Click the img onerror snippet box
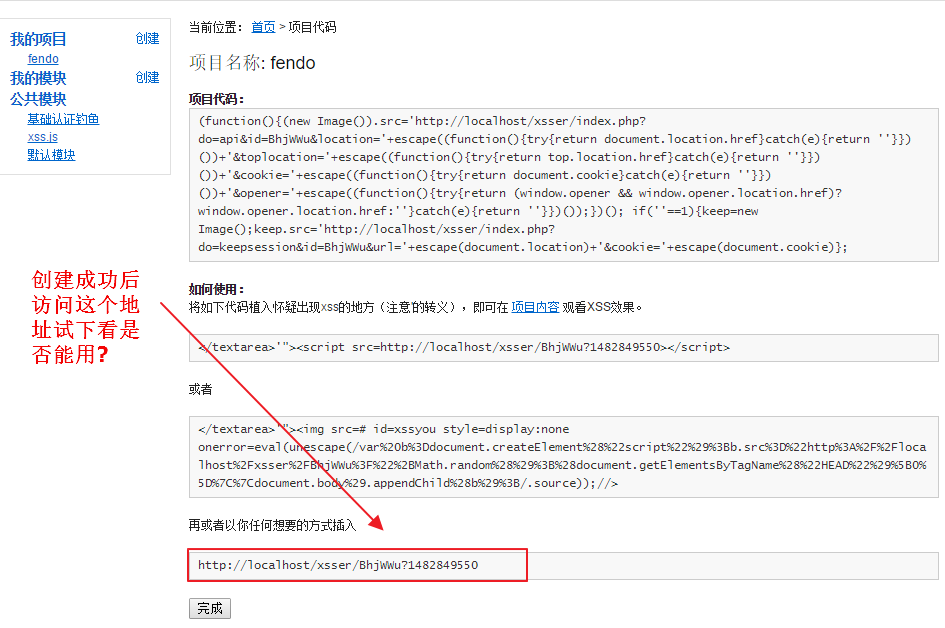945x628 pixels. tap(564, 457)
